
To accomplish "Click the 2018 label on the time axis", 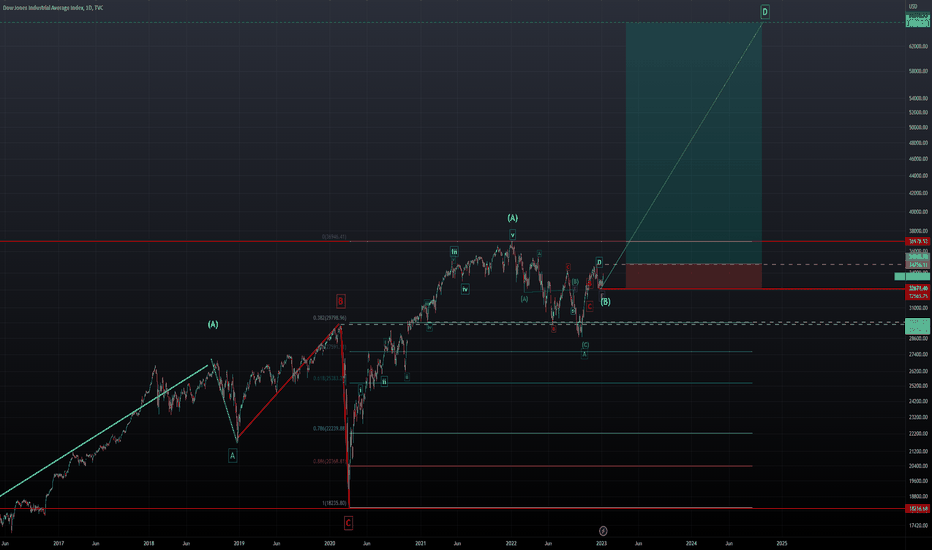I will point(149,543).
